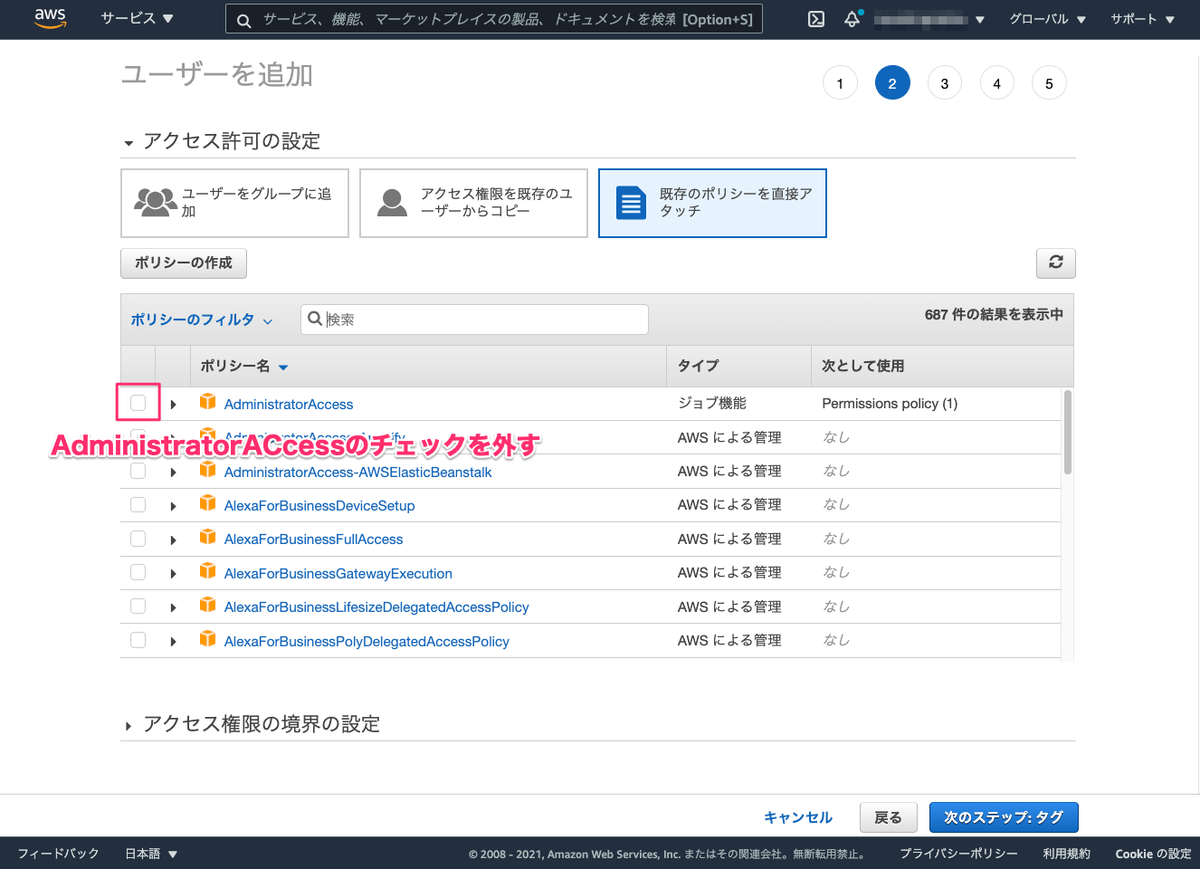
Task: Click the ポリシーの作成 button
Action: click(183, 263)
